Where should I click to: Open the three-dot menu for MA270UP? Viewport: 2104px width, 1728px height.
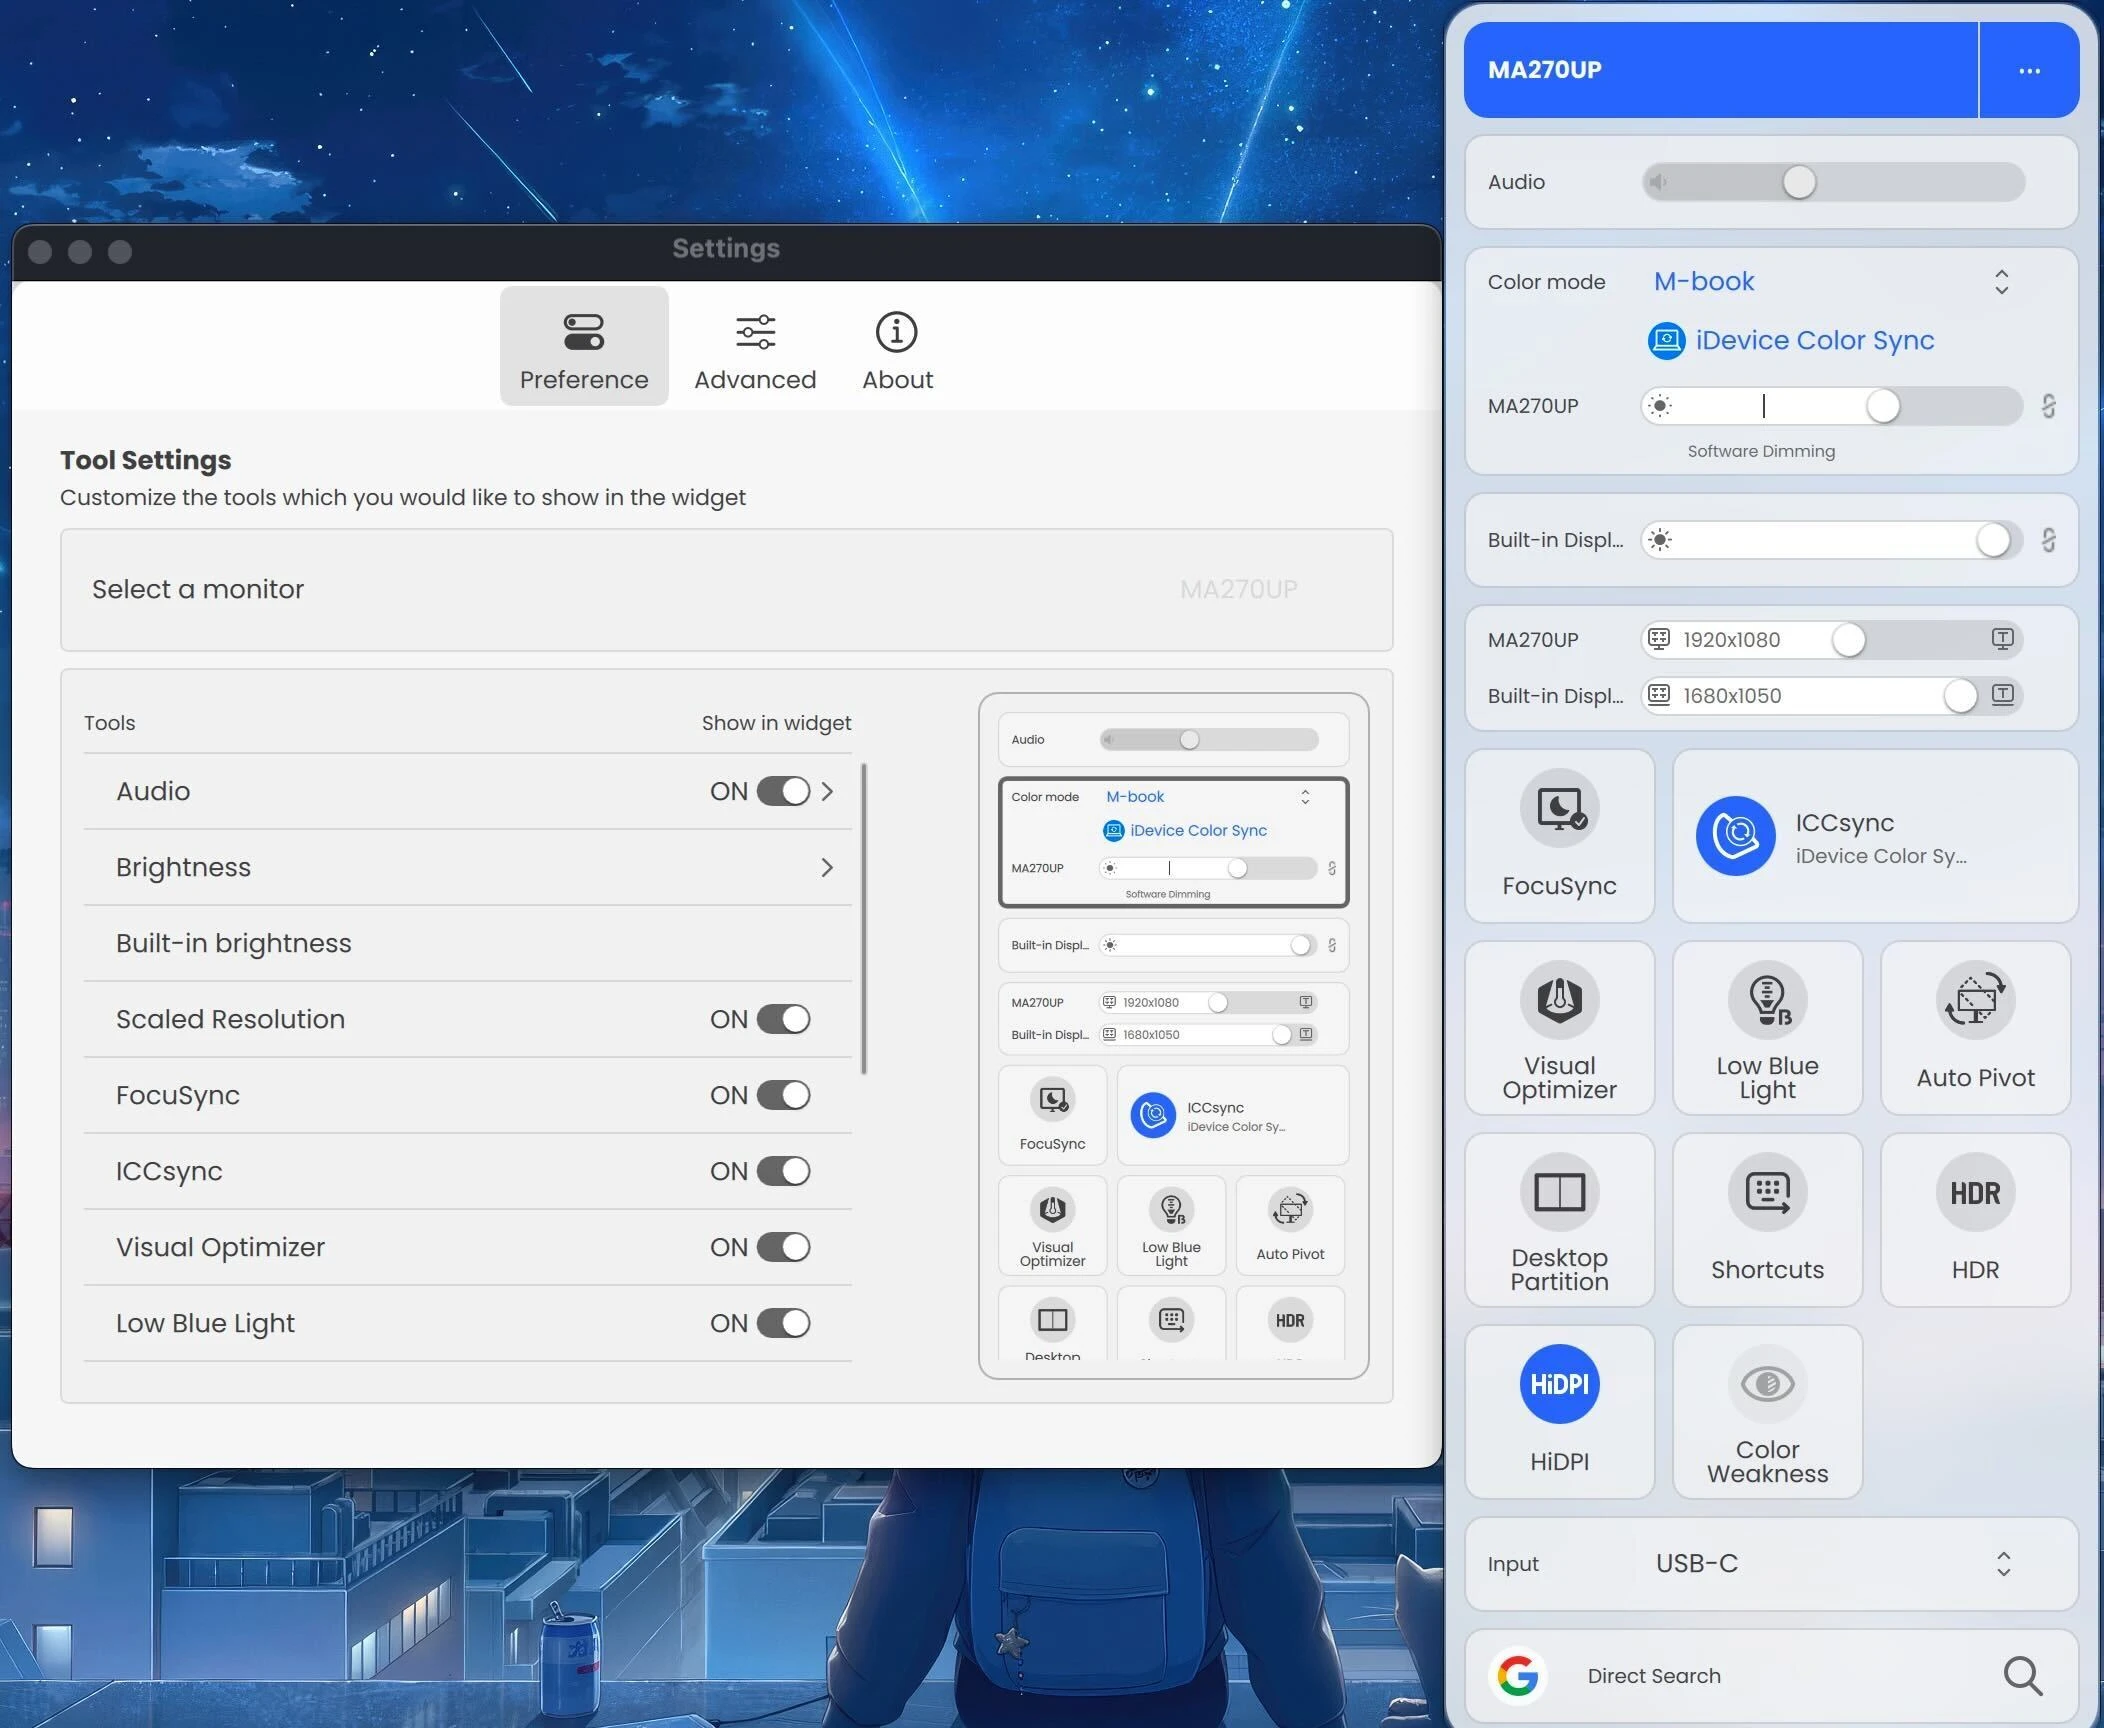click(2029, 70)
